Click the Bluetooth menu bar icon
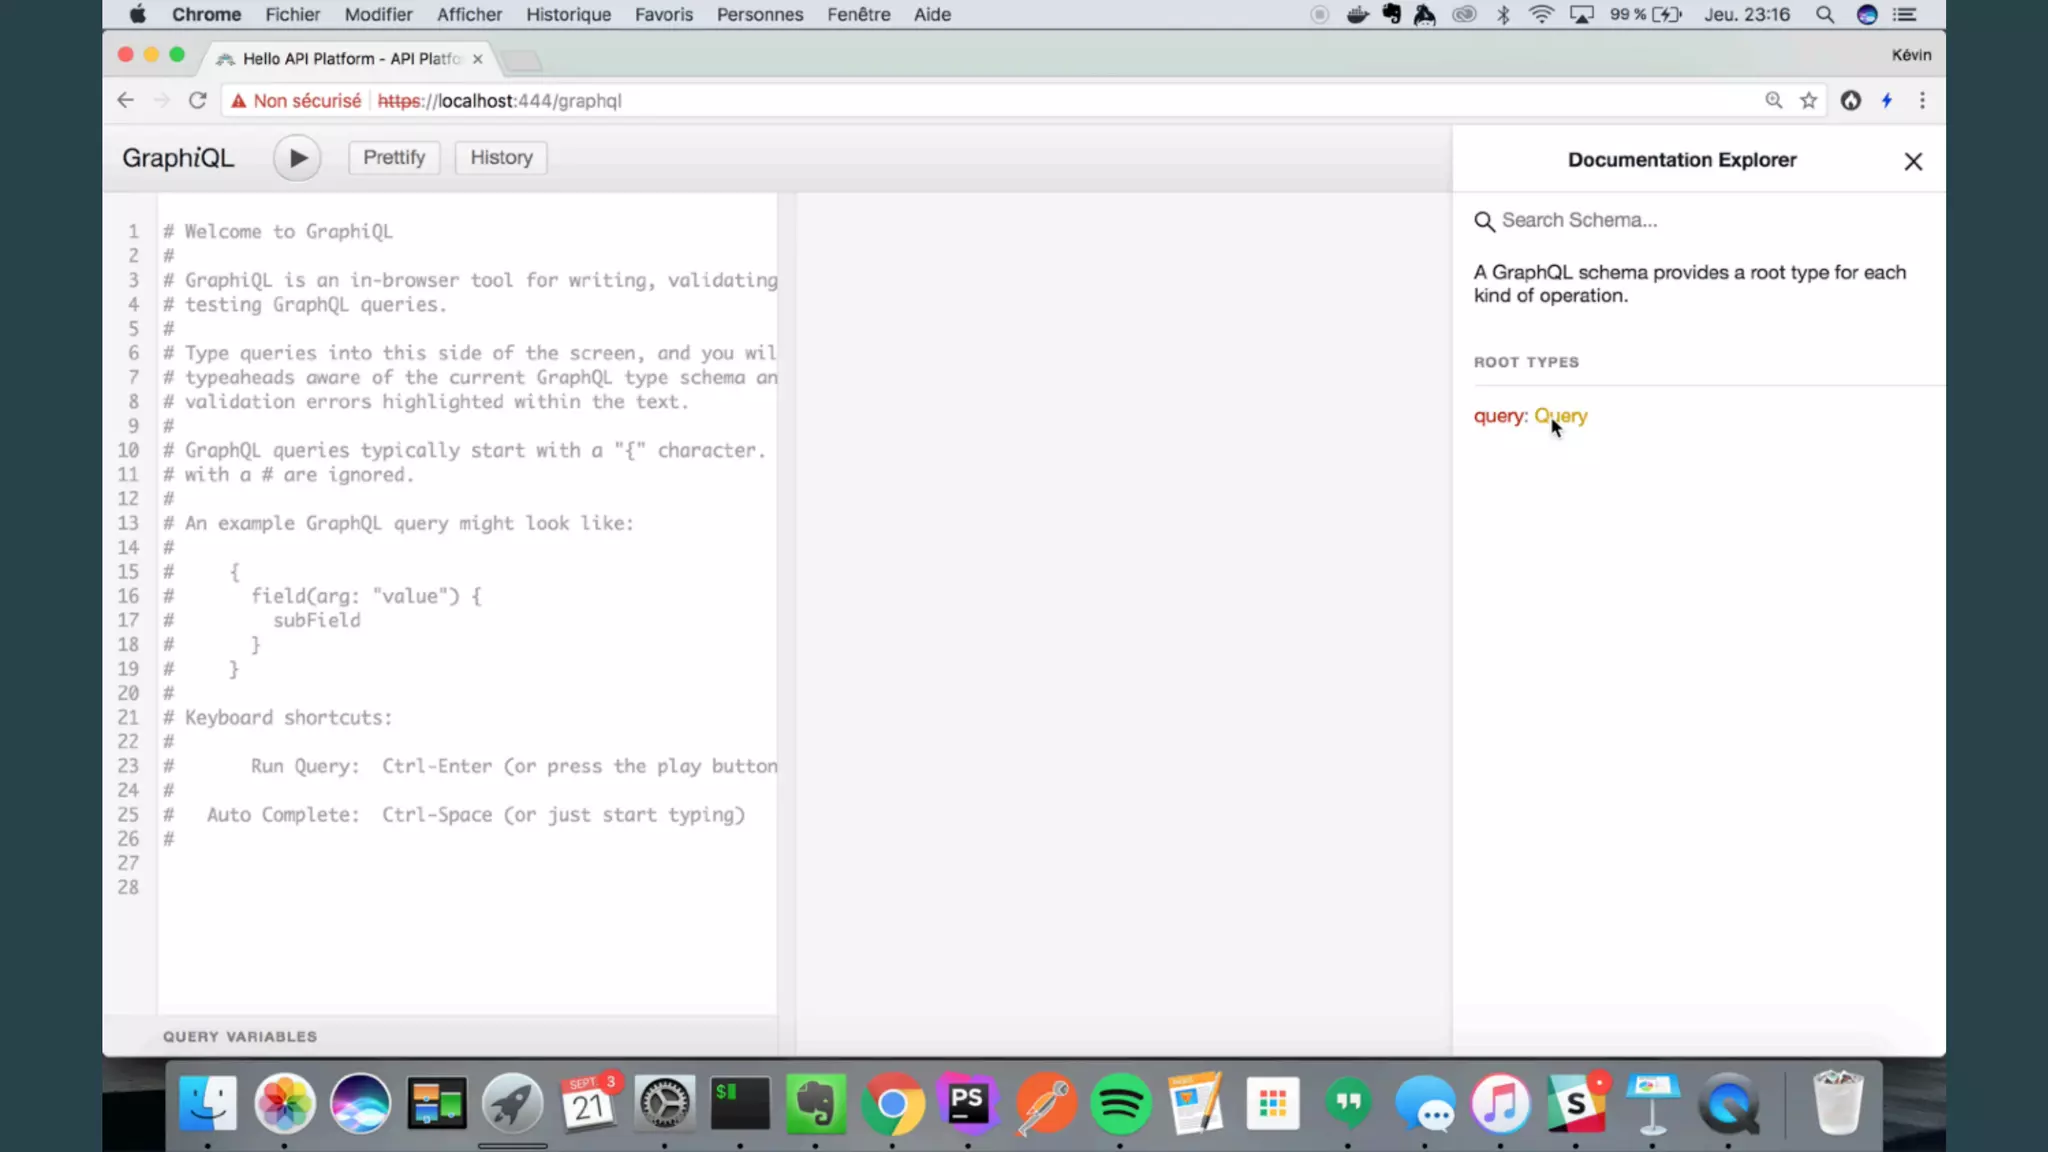Image resolution: width=2048 pixels, height=1152 pixels. (1503, 14)
